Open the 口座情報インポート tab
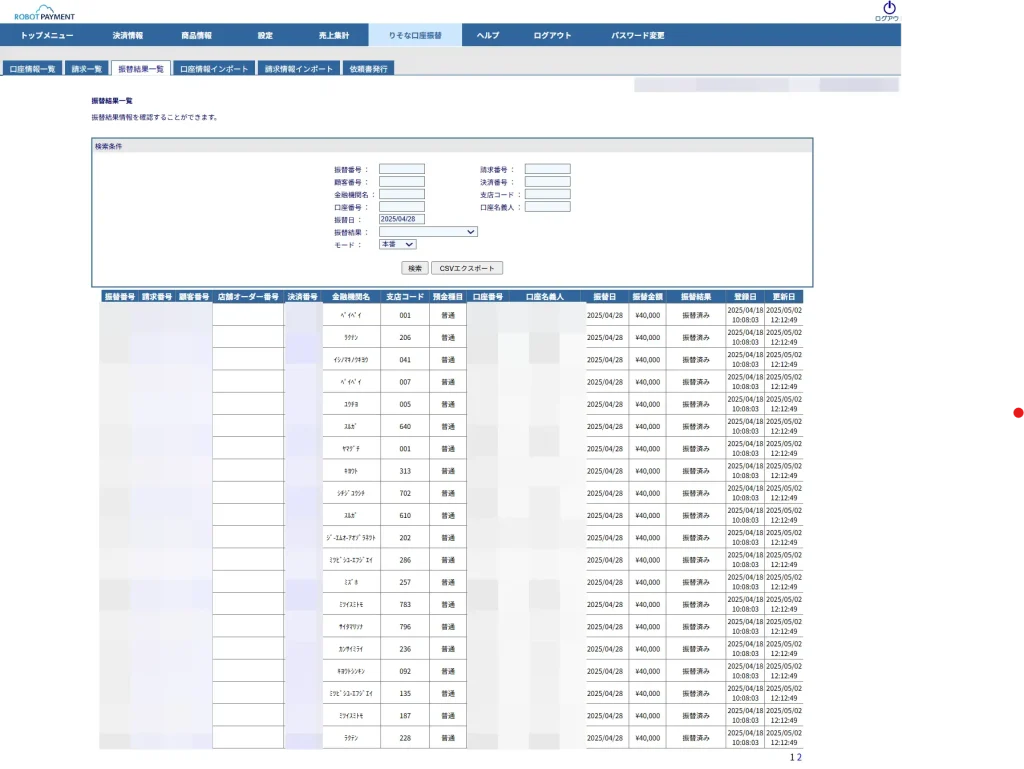1024x769 pixels. 214,69
